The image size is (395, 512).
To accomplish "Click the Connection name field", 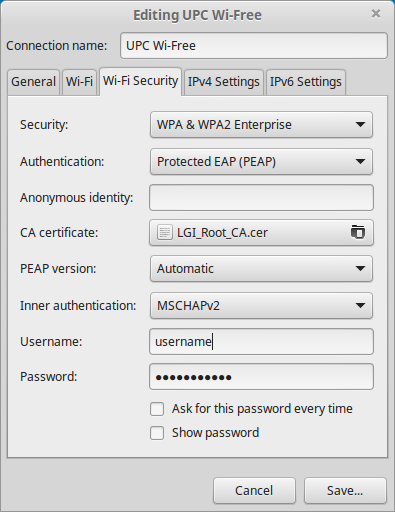I will coord(254,46).
